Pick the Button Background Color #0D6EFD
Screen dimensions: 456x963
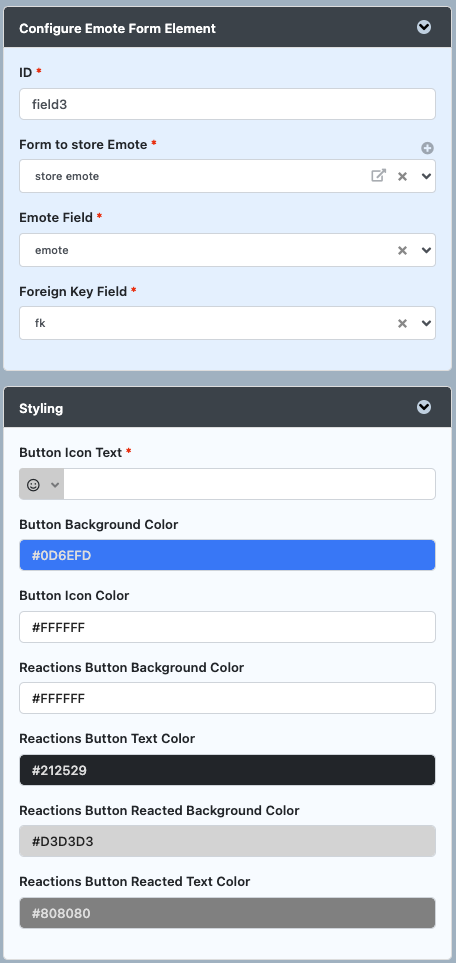tap(227, 555)
